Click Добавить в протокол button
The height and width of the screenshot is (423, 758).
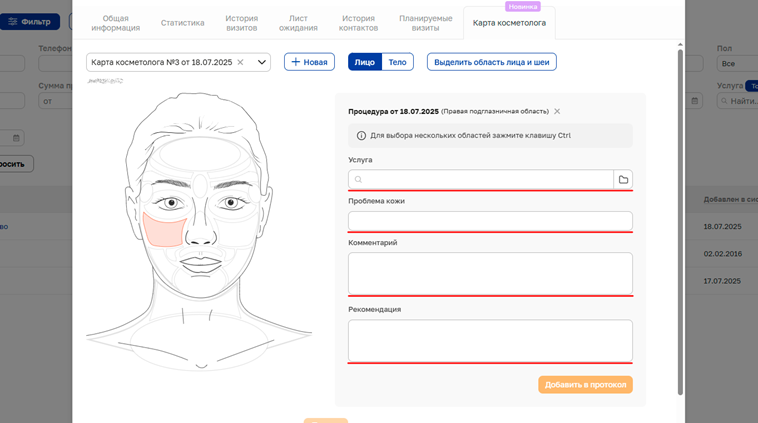pyautogui.click(x=585, y=385)
